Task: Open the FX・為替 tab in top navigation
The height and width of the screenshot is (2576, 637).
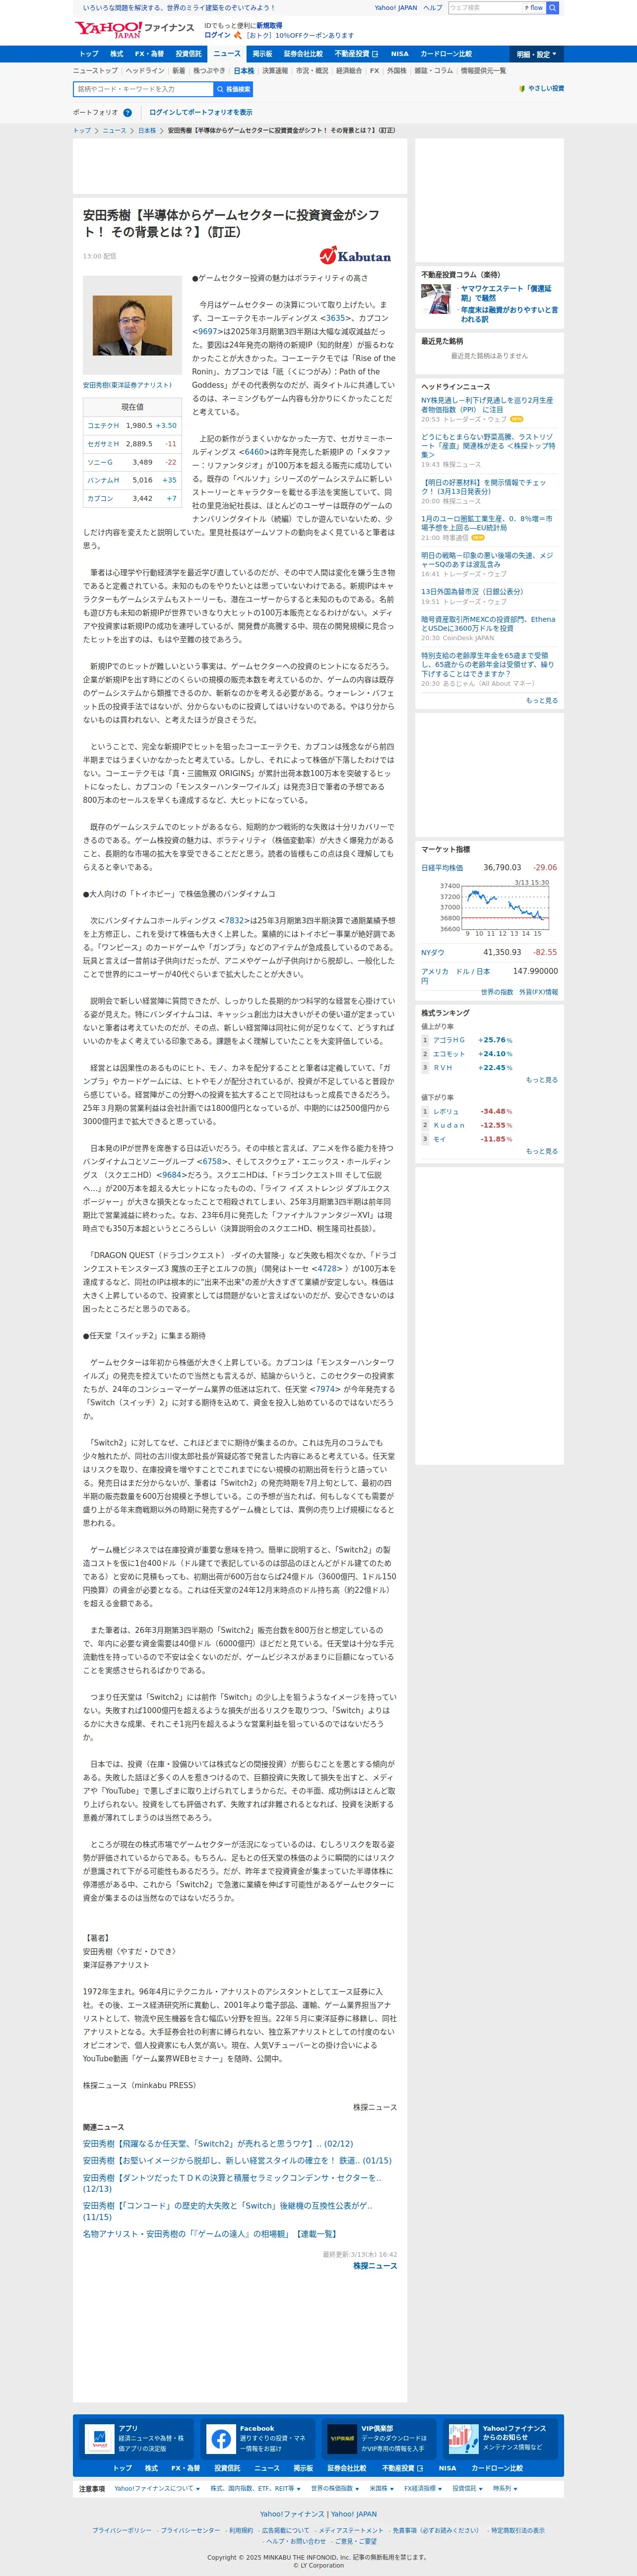Action: (149, 54)
